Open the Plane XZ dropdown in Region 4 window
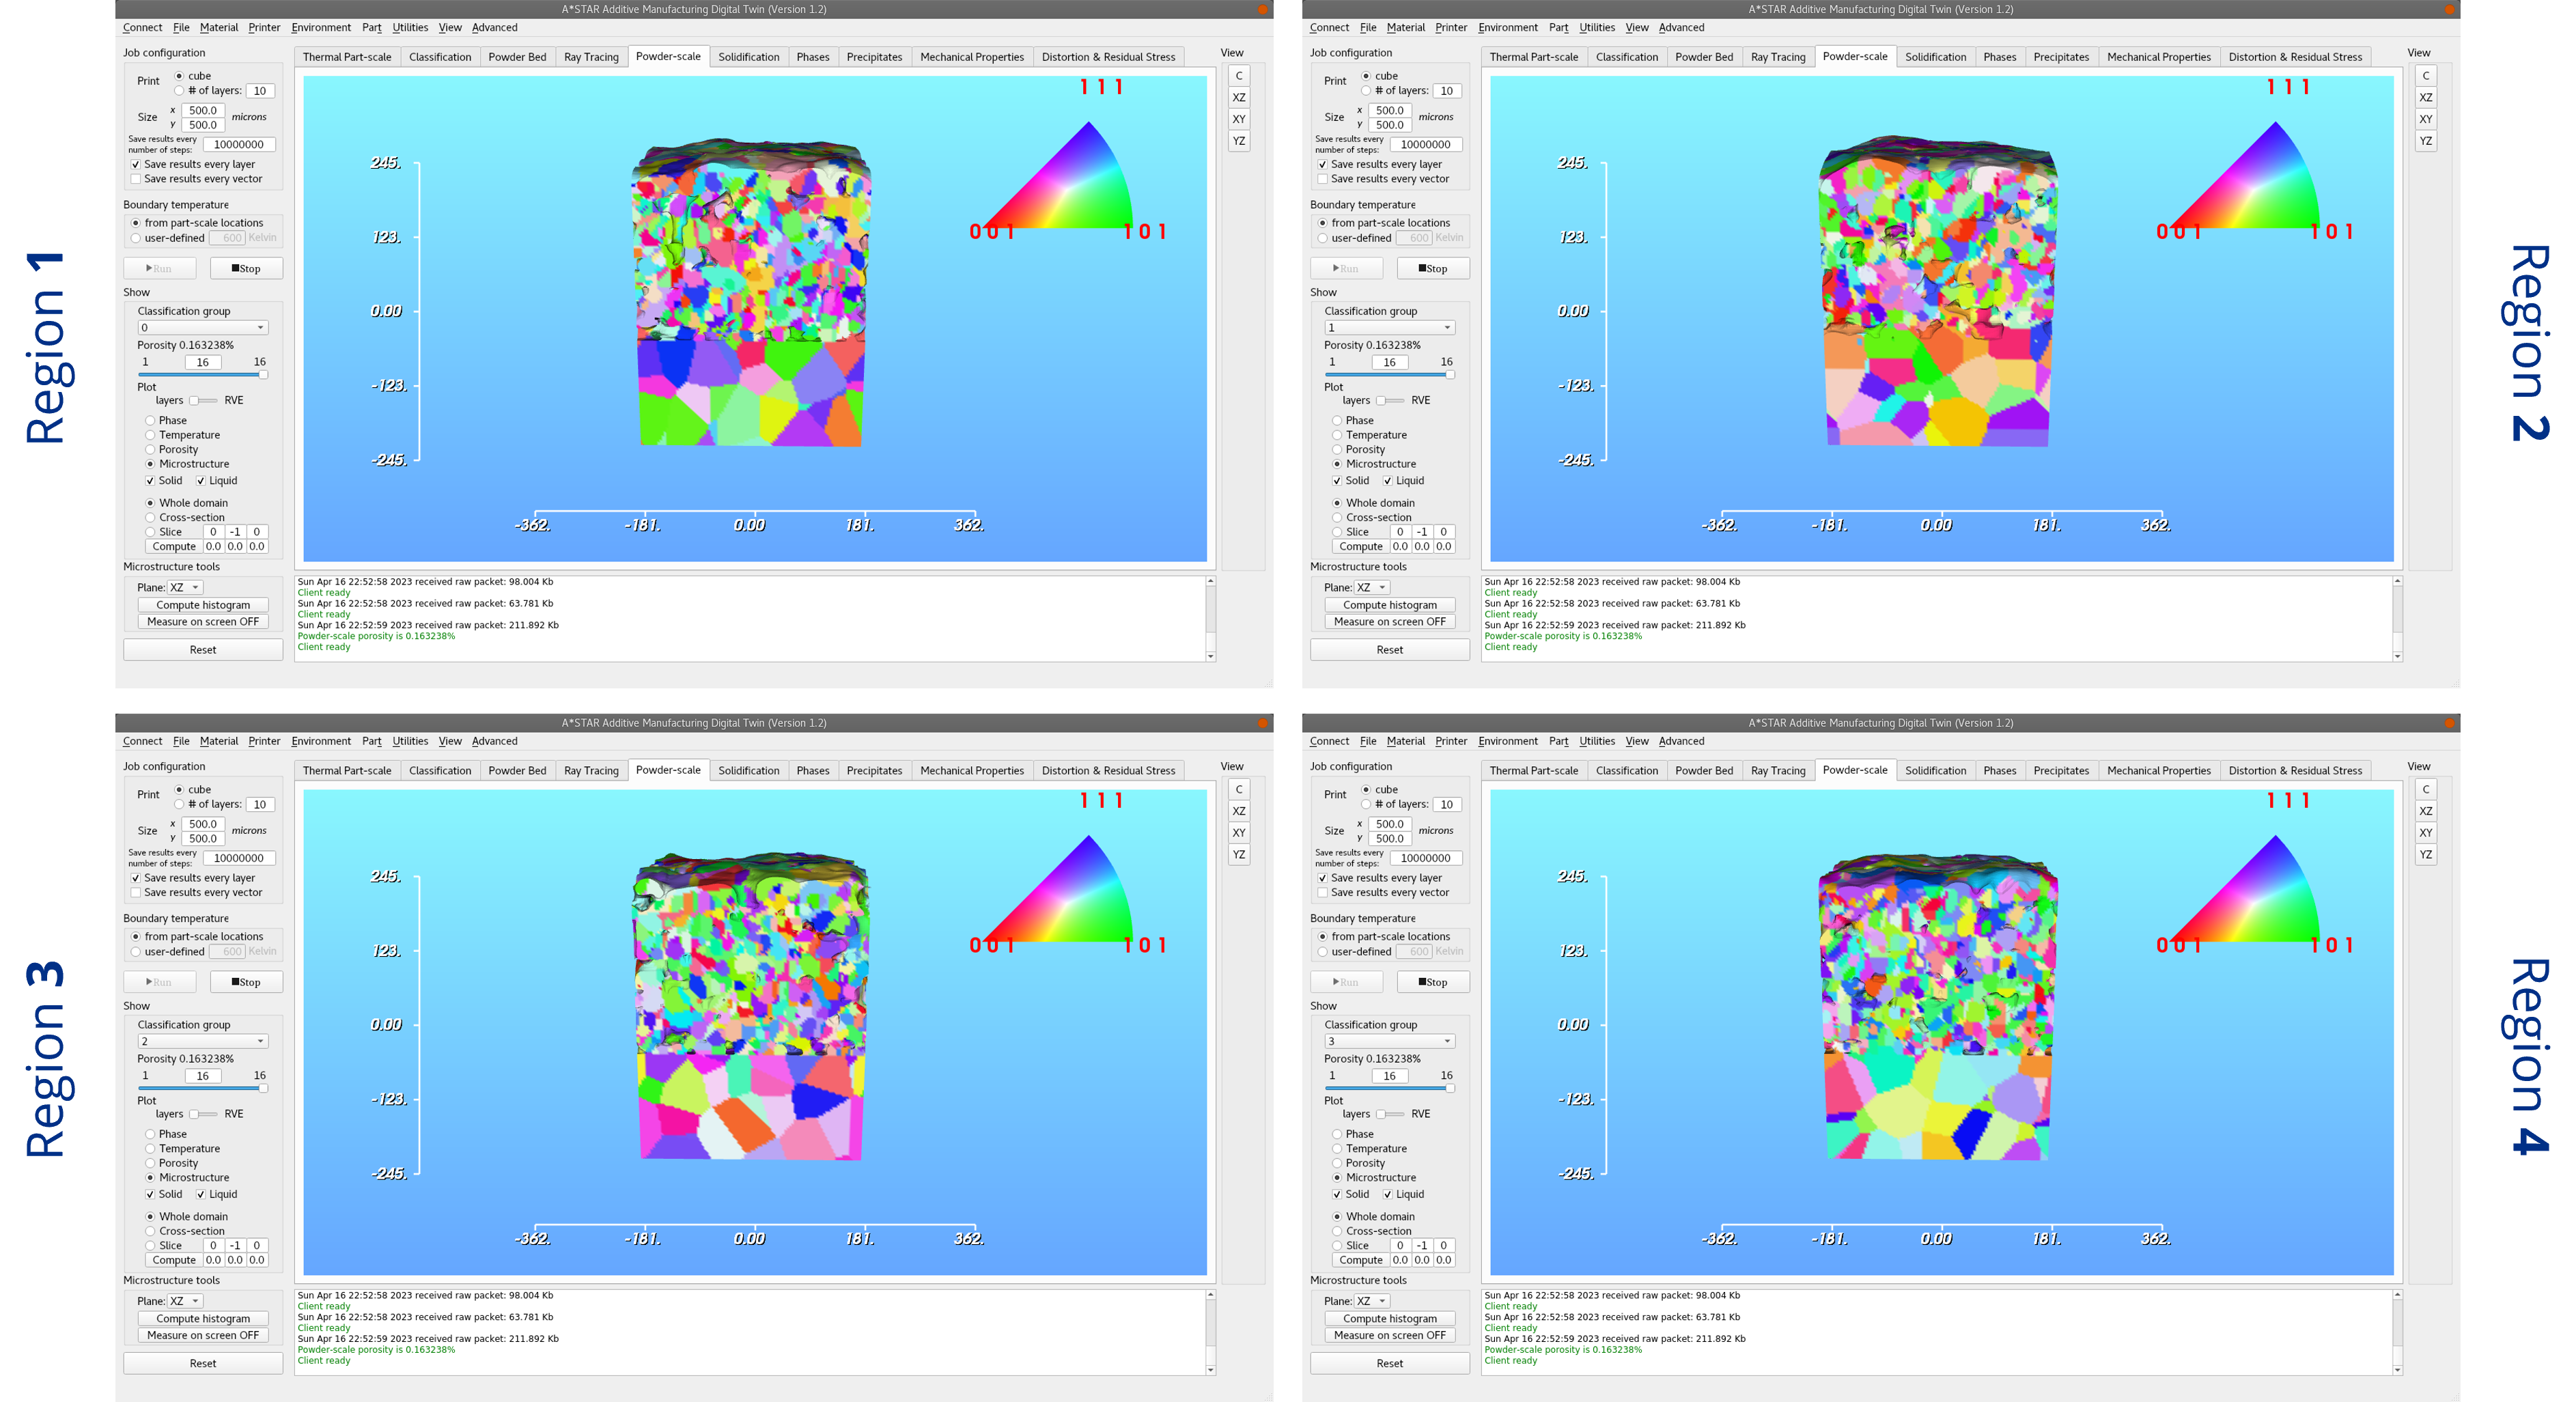Viewport: 2576px width, 1402px height. (1372, 1302)
